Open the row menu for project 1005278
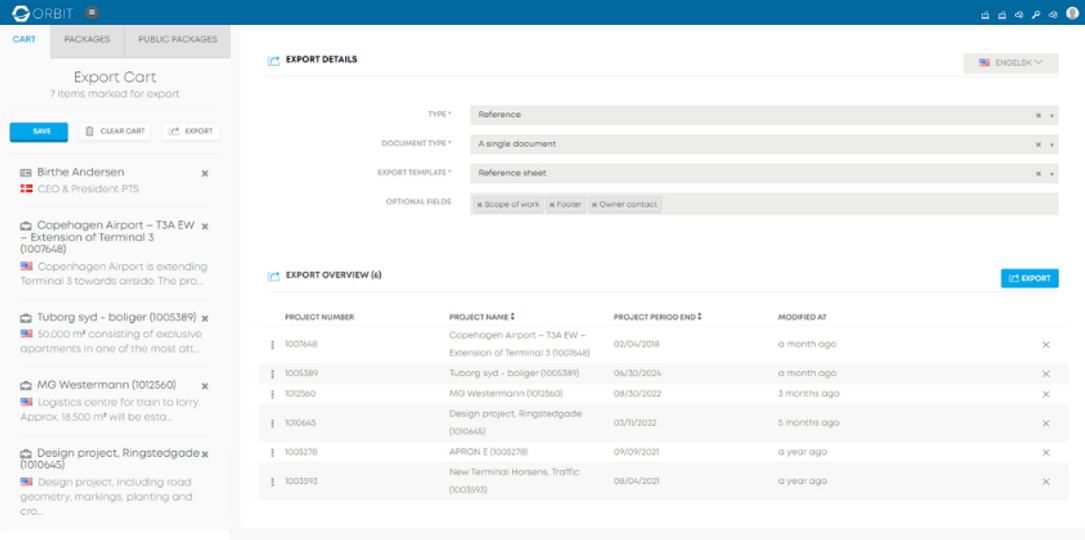This screenshot has width=1085, height=540. [x=272, y=452]
